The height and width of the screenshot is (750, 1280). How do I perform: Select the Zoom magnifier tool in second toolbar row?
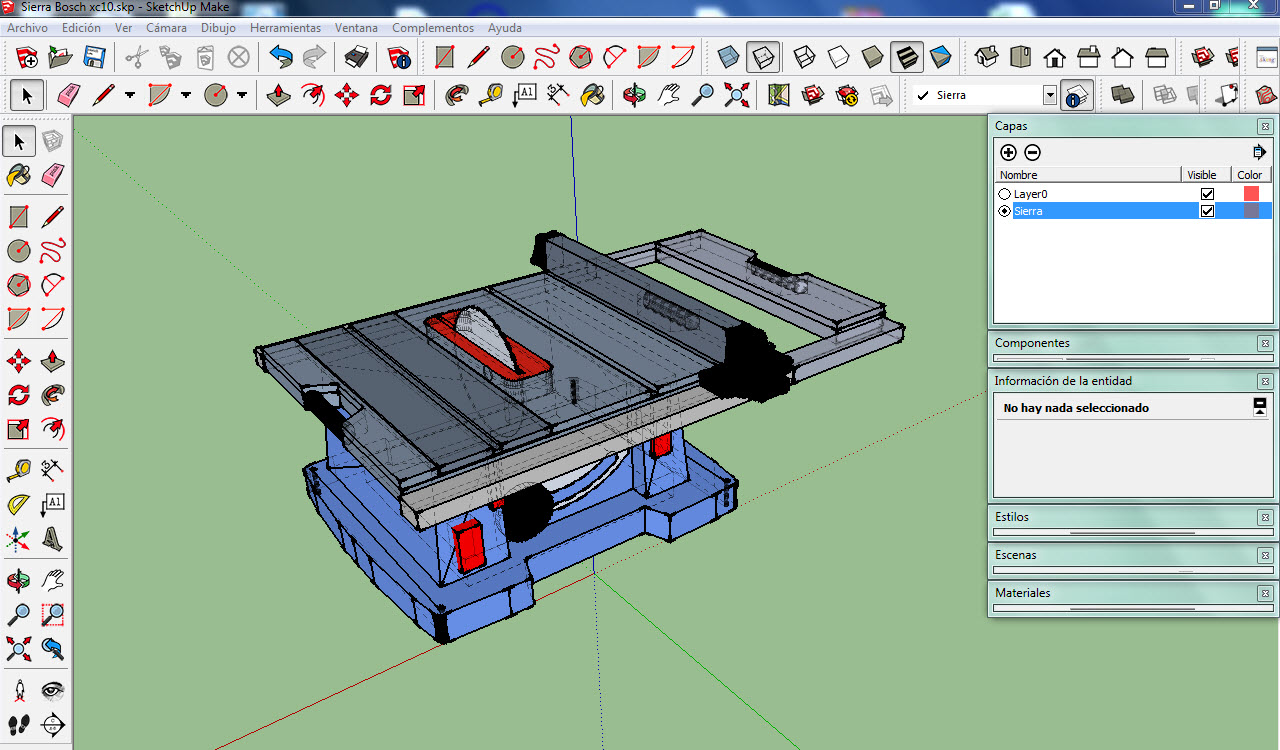point(703,96)
